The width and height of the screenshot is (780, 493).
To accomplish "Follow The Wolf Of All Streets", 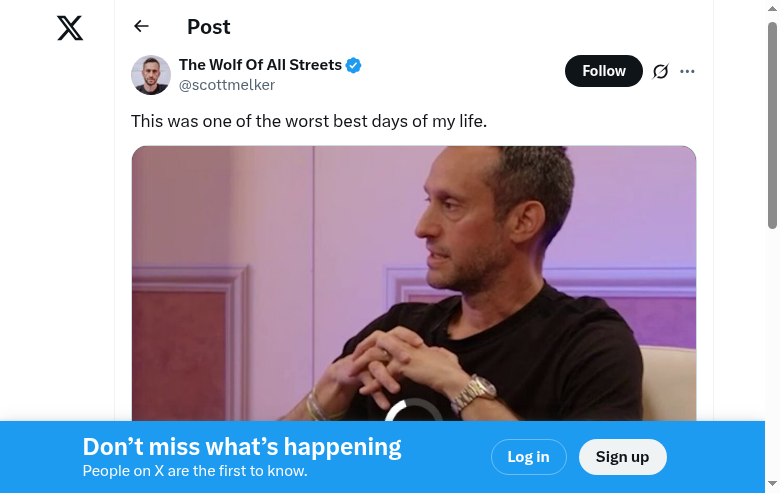I will click(603, 71).
